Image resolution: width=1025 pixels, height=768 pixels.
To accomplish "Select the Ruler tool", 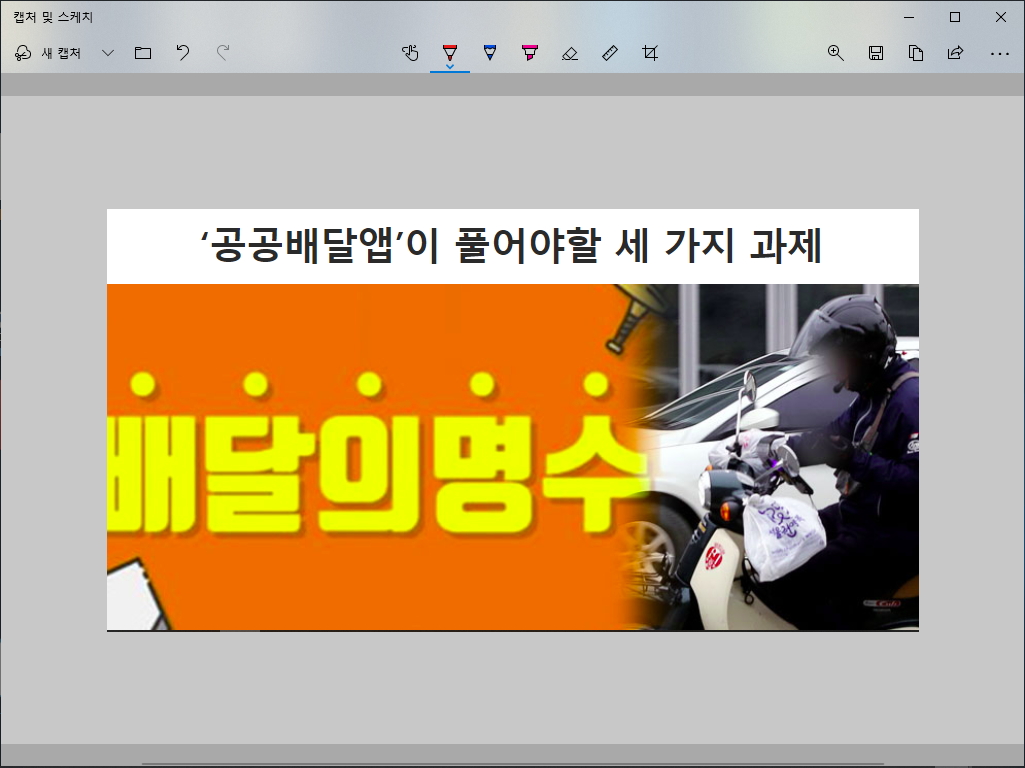I will tap(610, 53).
